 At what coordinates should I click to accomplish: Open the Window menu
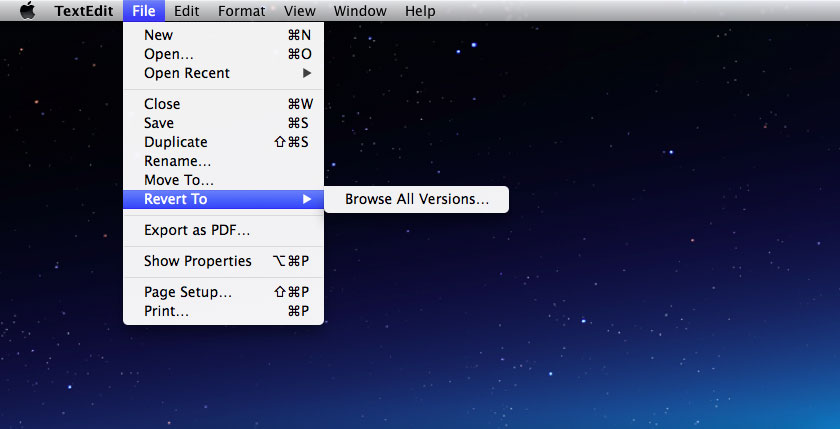(x=360, y=11)
